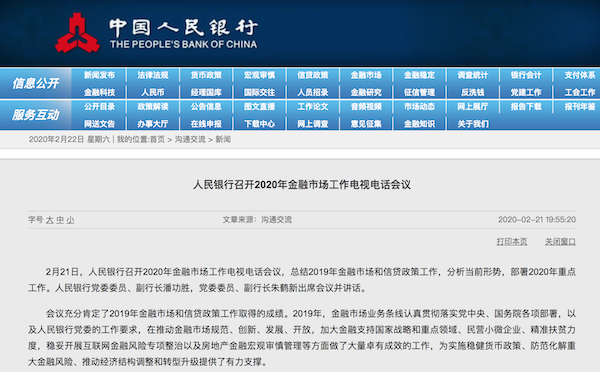
Task: Click the article title 人民银行召开2020年金融市场工作电视电话会议
Action: click(x=302, y=185)
